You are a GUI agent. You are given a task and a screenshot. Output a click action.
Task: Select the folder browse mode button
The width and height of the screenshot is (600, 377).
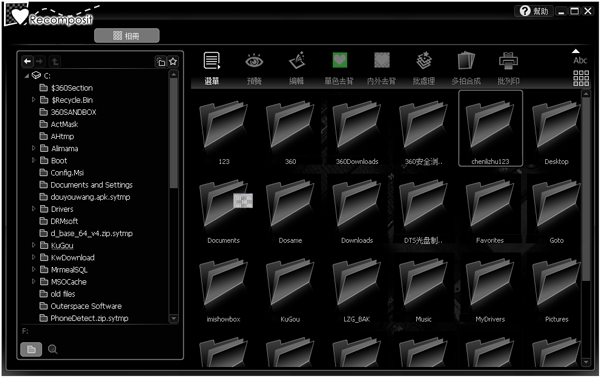[31, 349]
